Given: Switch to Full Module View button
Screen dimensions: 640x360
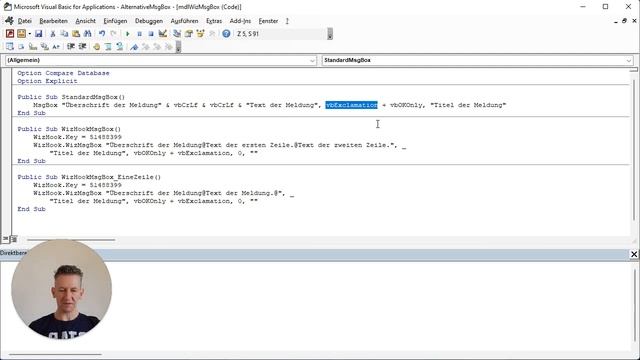Looking at the screenshot, I should (x=14, y=239).
